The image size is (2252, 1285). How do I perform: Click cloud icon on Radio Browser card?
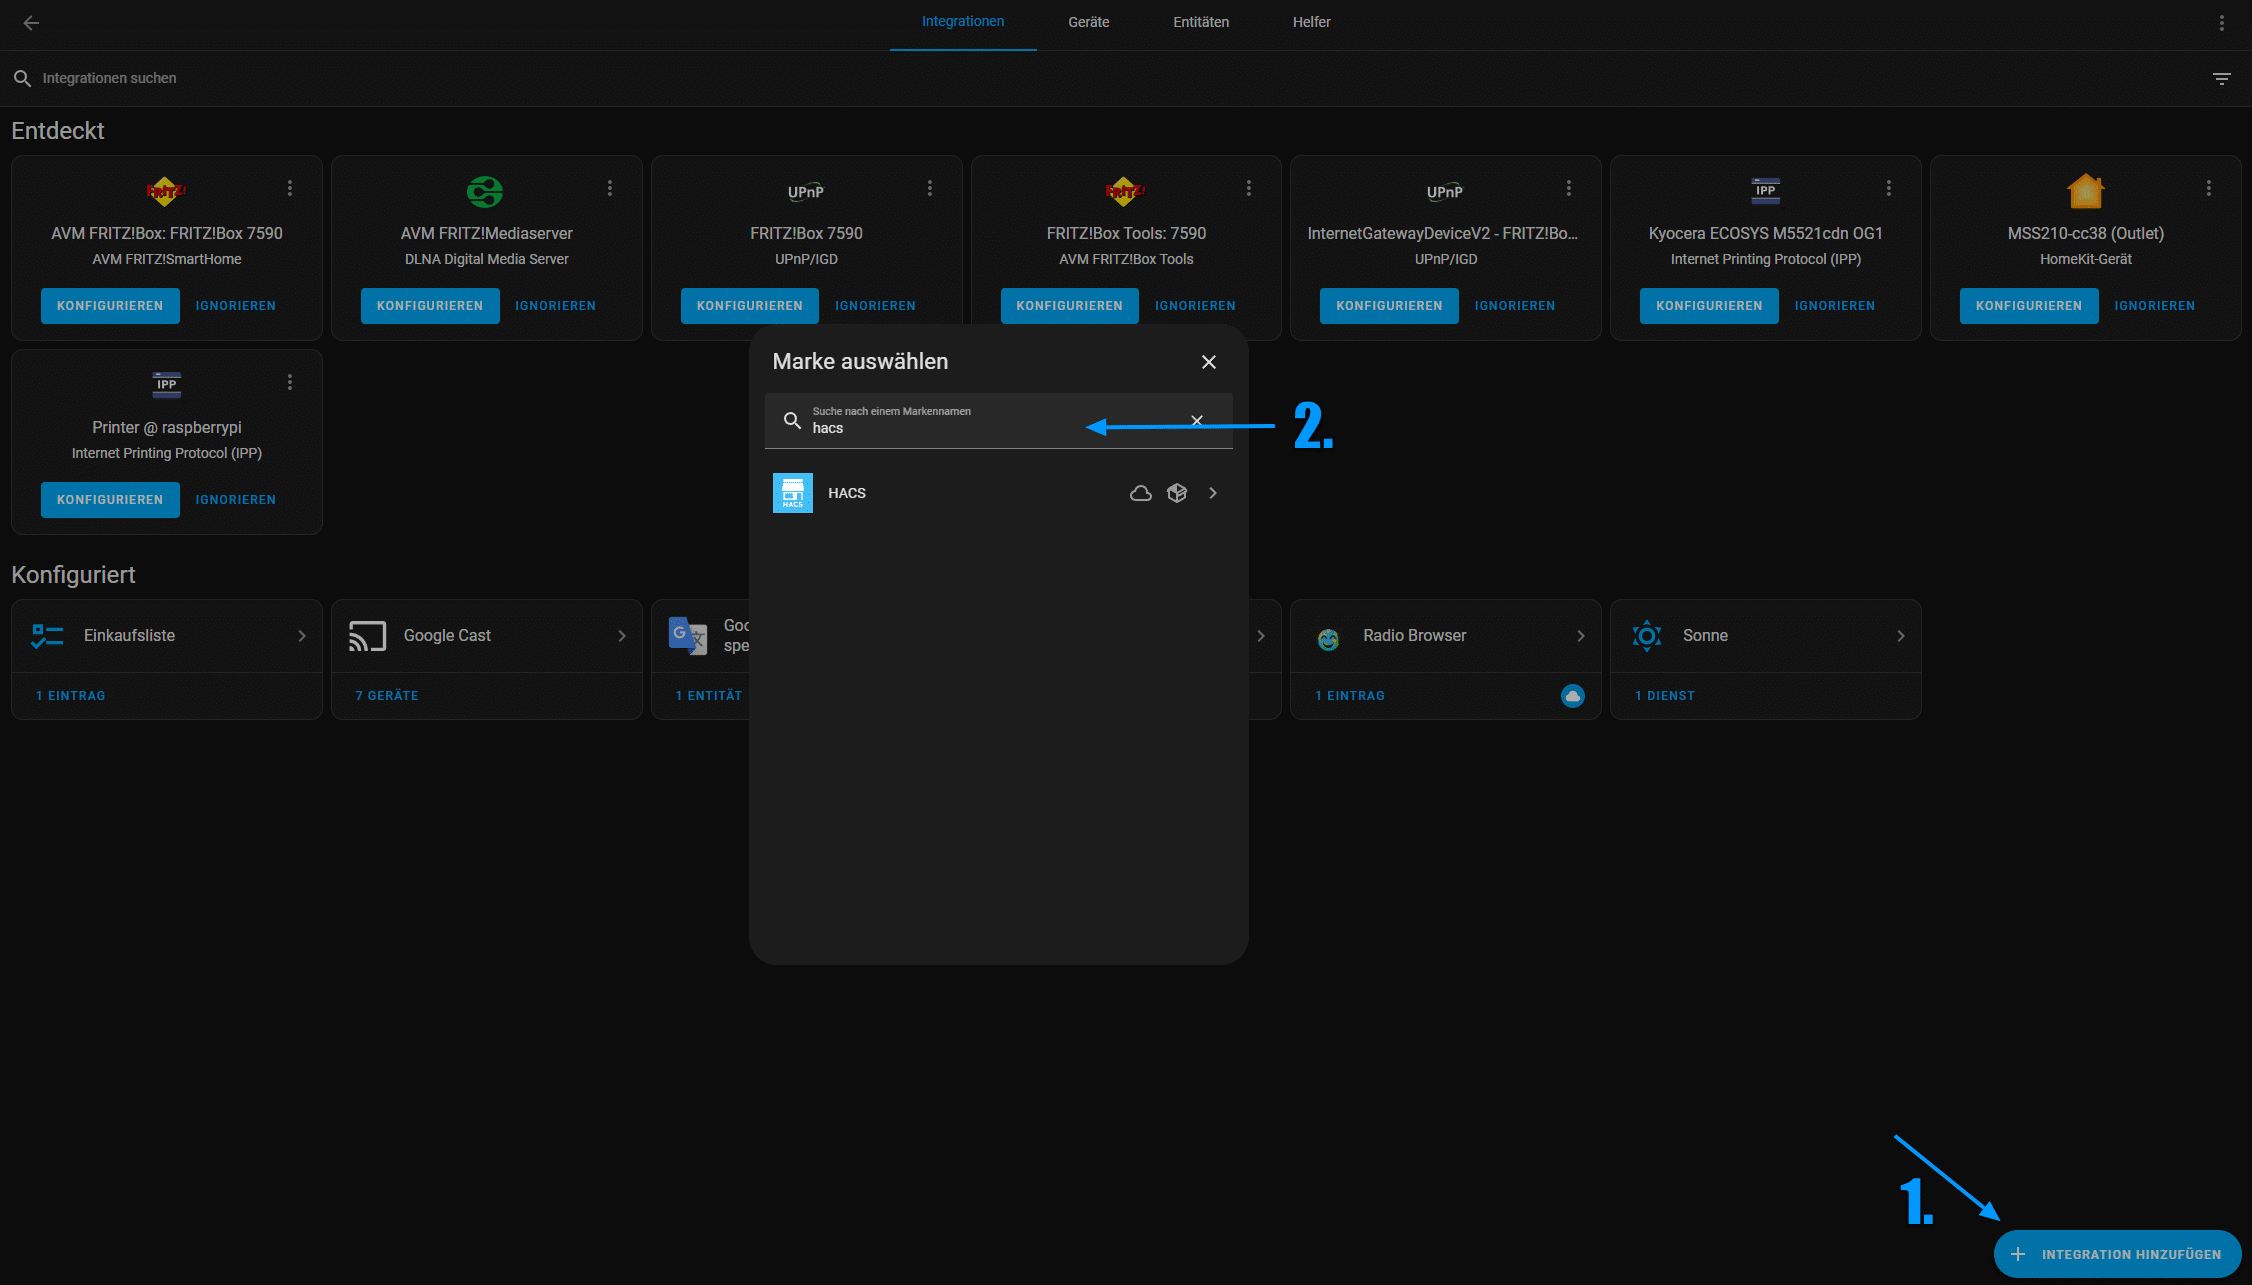pyautogui.click(x=1572, y=696)
